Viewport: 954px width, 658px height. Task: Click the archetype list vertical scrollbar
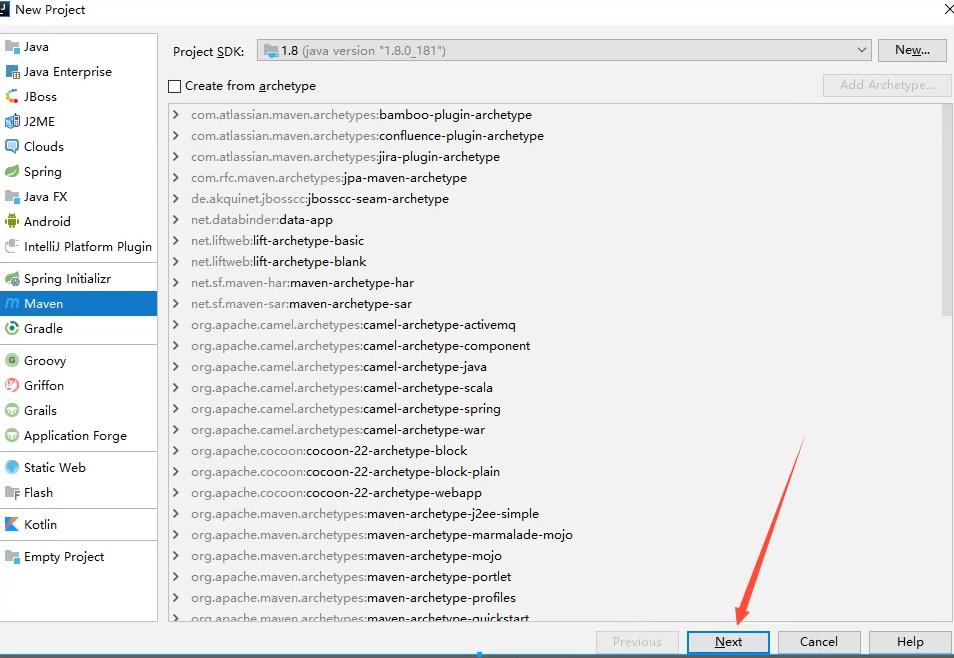pos(947,210)
